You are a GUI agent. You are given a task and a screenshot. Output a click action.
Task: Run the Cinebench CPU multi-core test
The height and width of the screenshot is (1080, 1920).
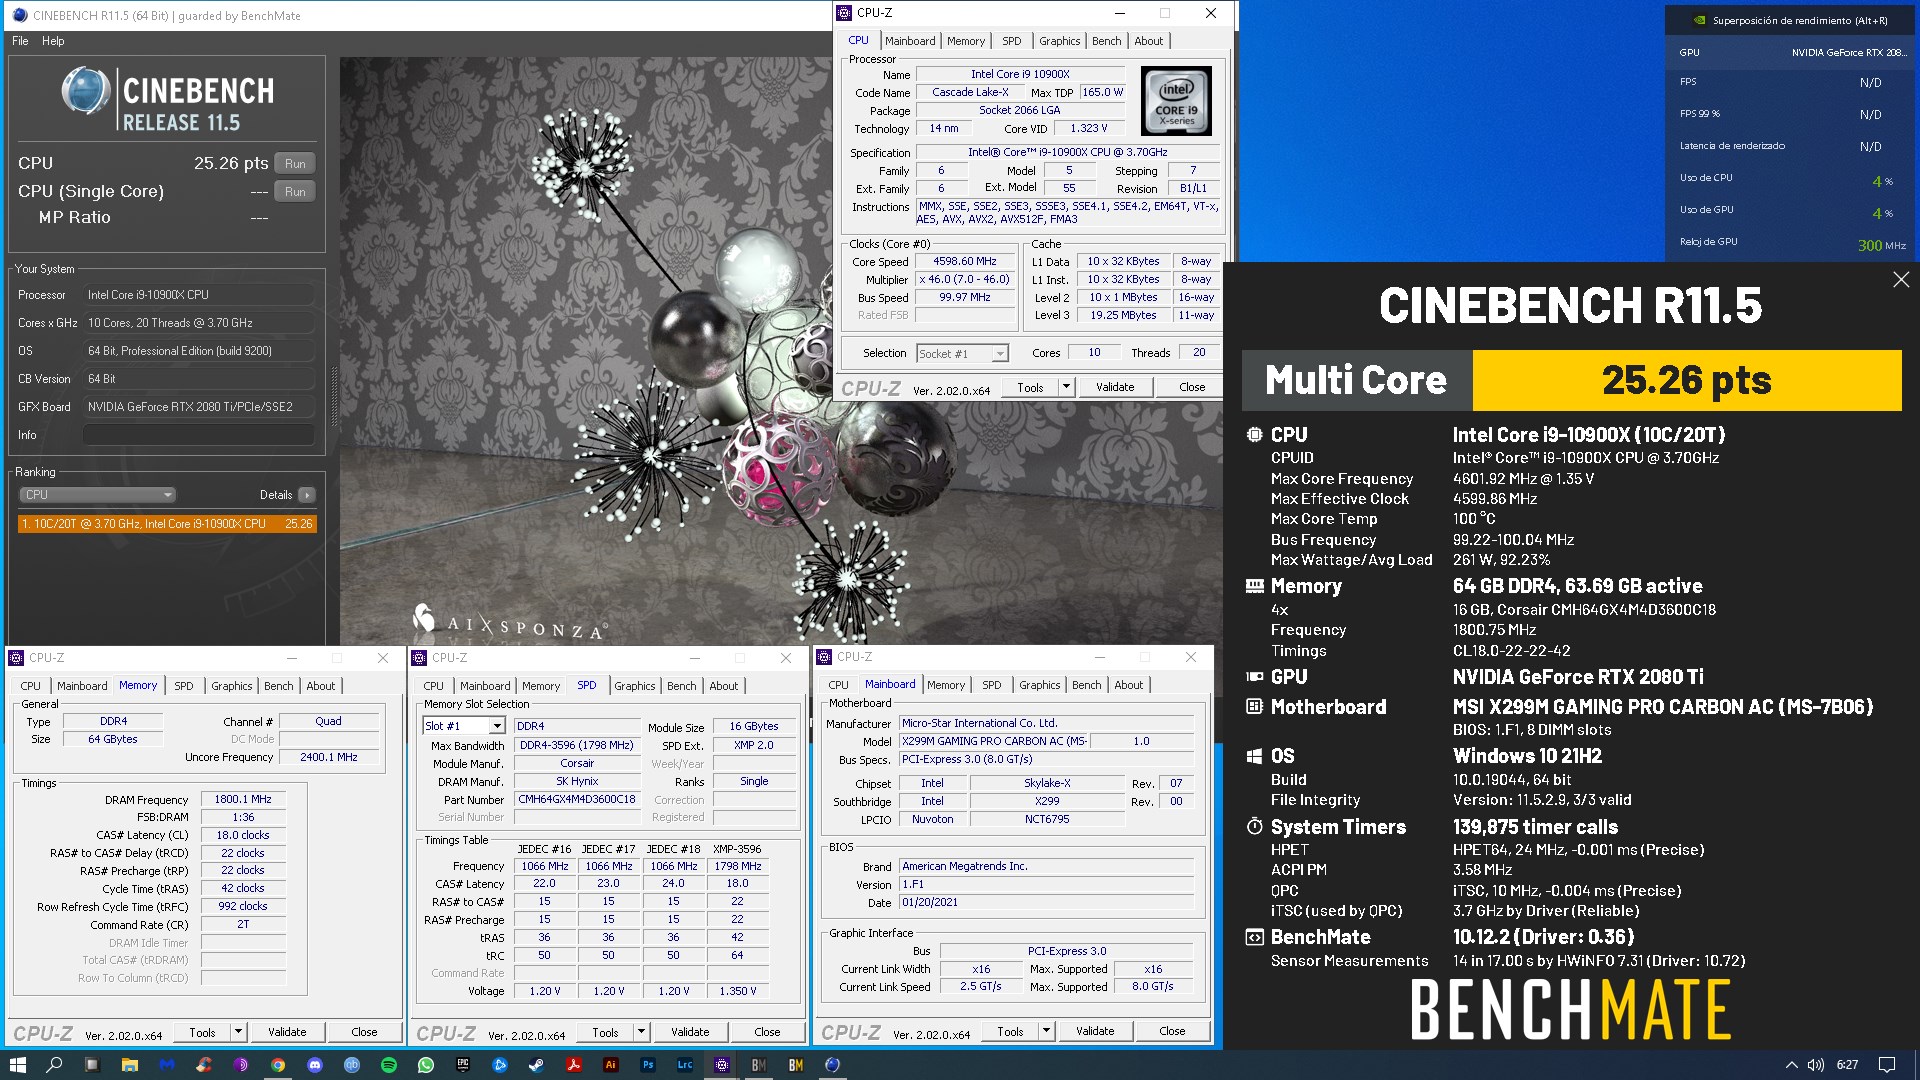click(x=295, y=163)
